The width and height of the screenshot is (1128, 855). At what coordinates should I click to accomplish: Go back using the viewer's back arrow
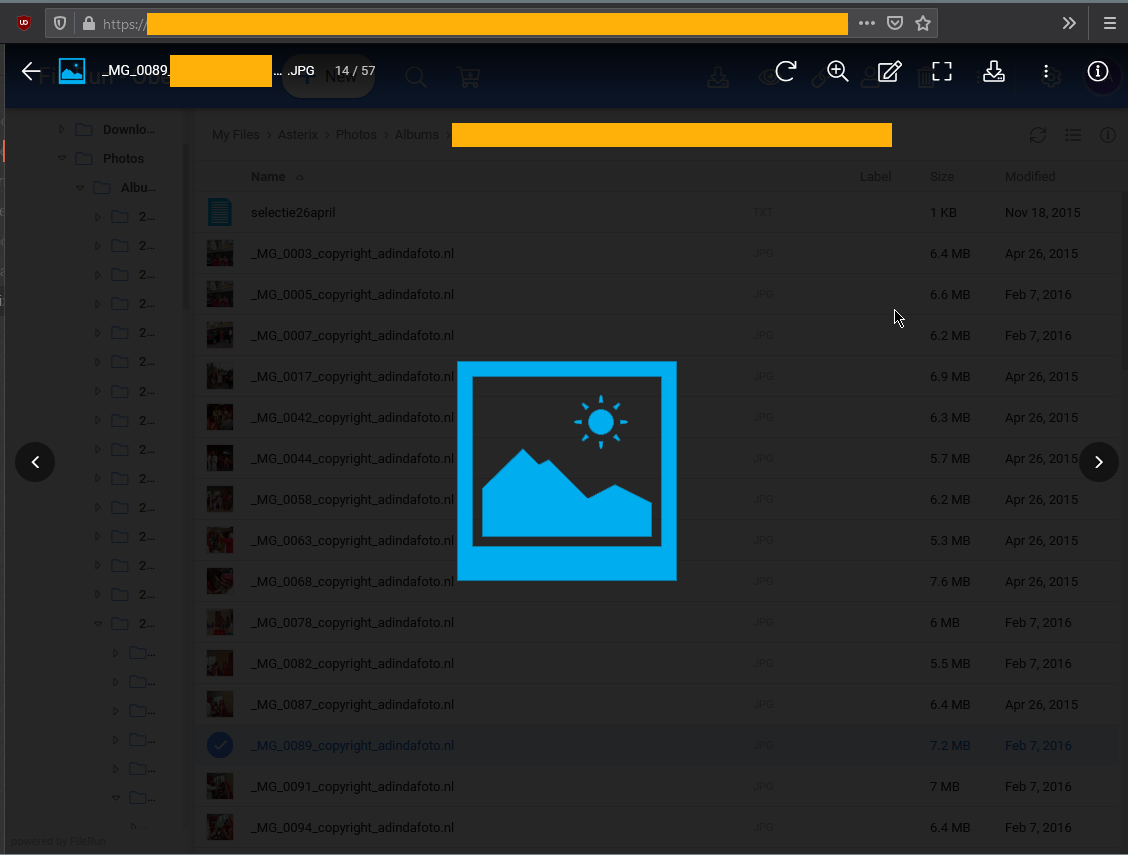(31, 71)
